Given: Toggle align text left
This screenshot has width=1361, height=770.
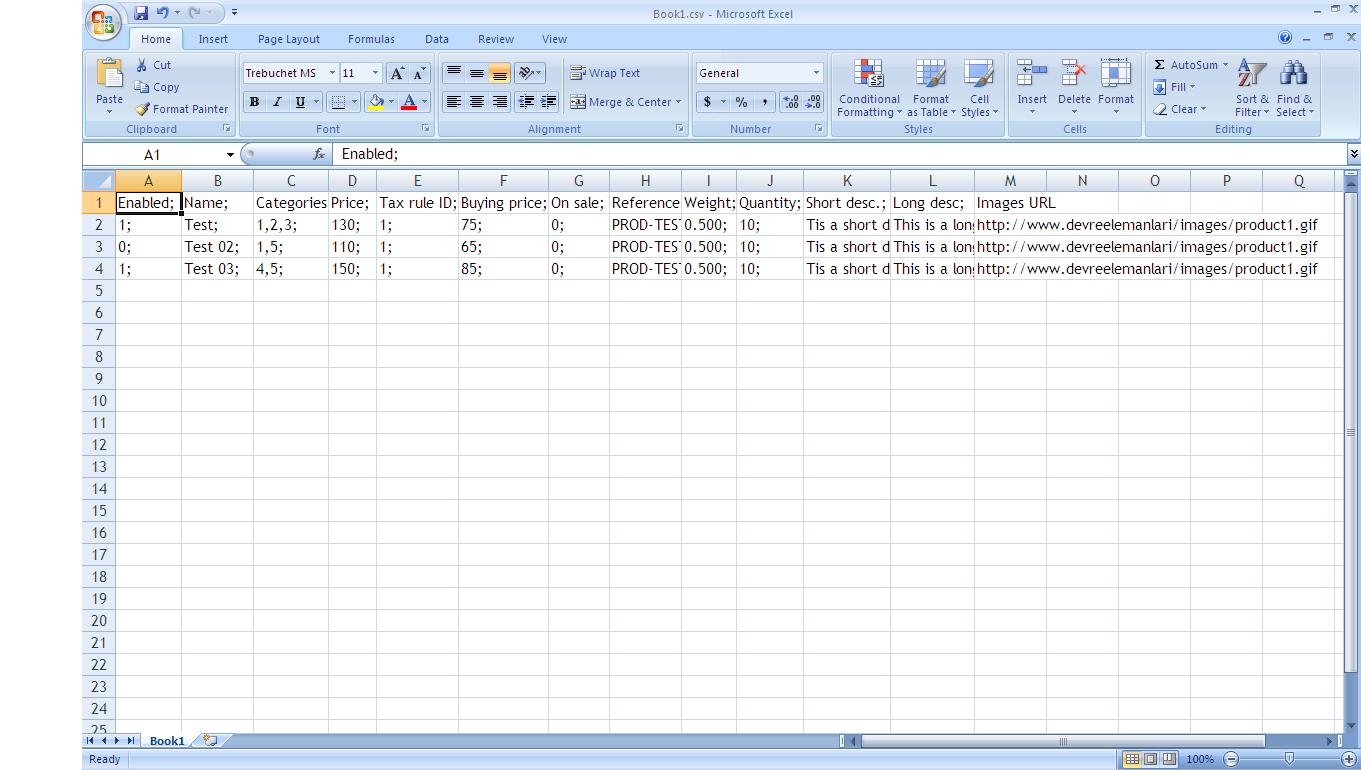Looking at the screenshot, I should (x=454, y=102).
